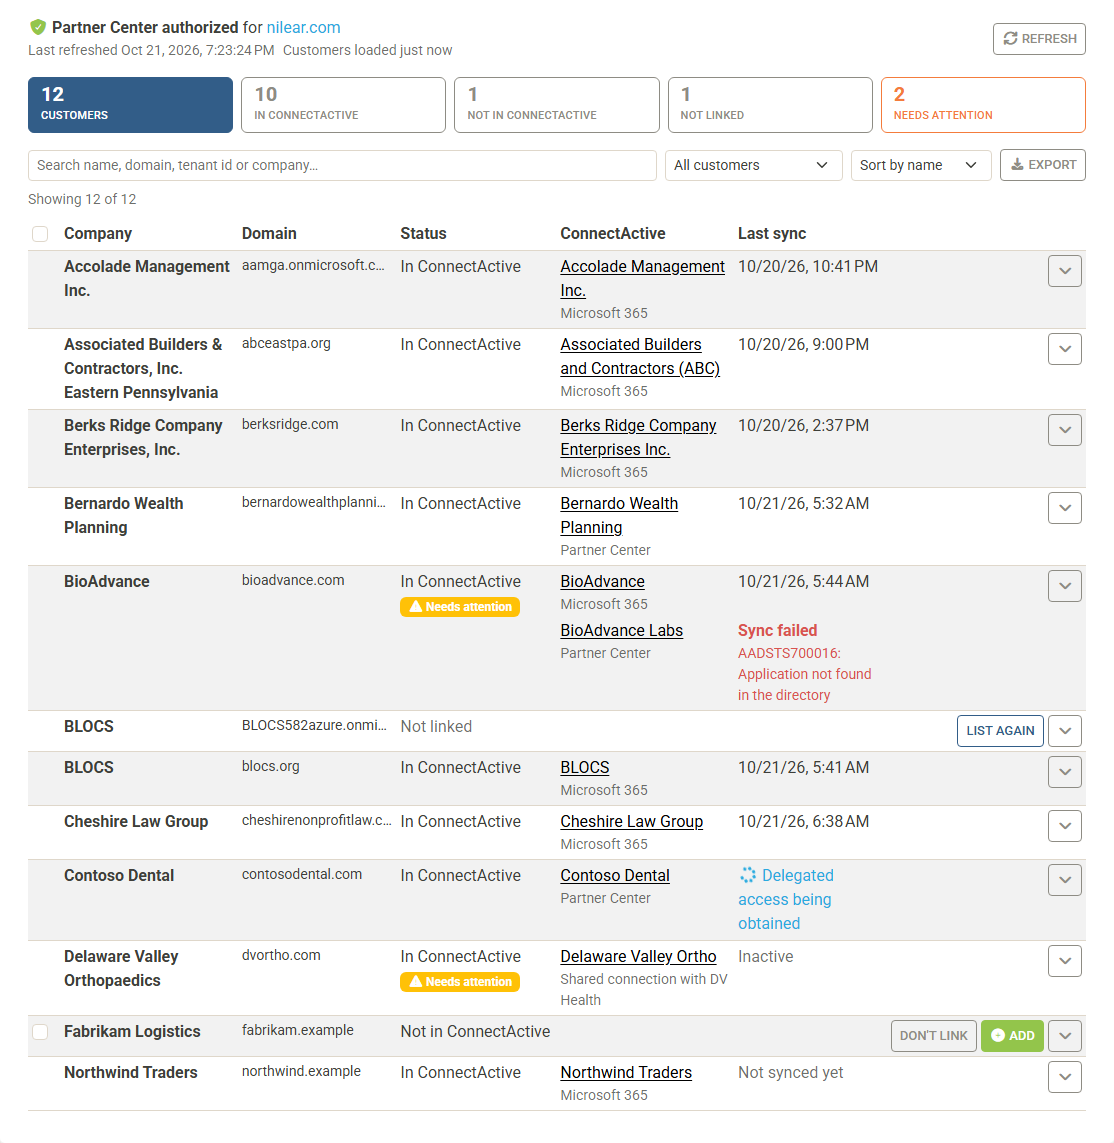This screenshot has width=1114, height=1143.
Task: Expand the Bernardo Wealth Planning row
Action: 1064,508
